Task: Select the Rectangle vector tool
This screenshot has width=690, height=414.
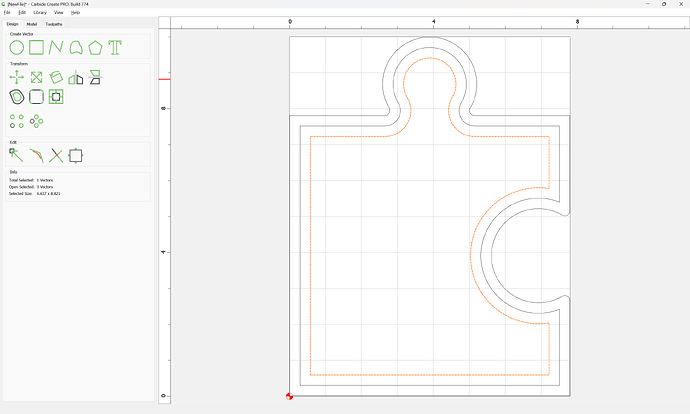Action: tap(36, 47)
